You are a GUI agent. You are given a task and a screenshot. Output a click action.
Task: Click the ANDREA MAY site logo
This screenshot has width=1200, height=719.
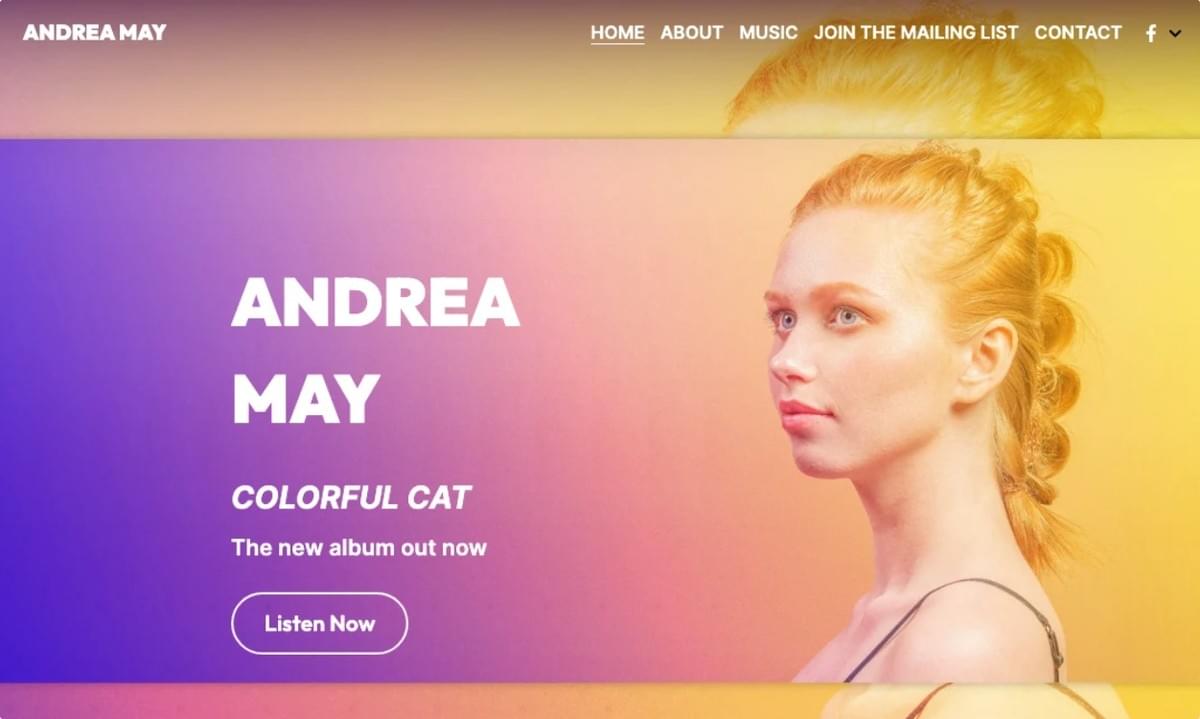[x=95, y=32]
